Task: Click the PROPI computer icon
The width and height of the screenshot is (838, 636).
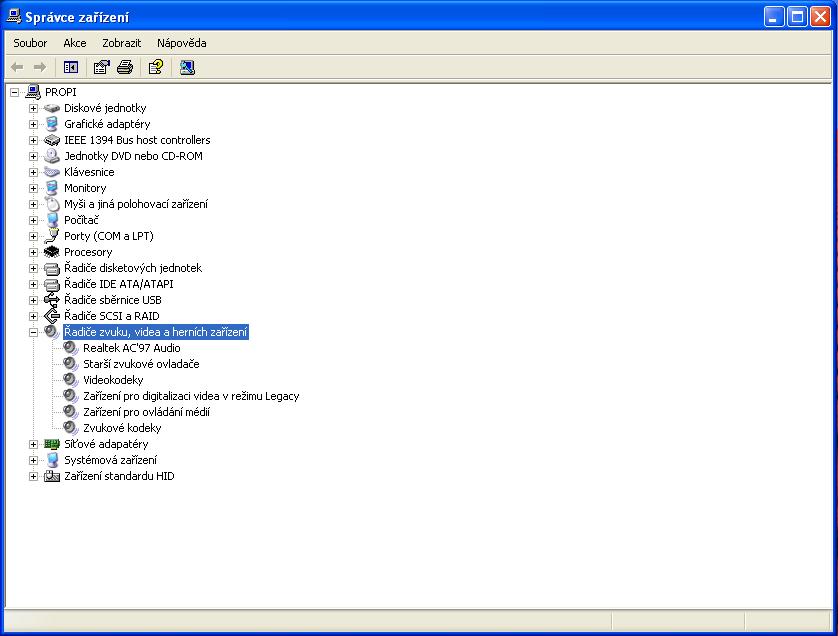Action: point(33,92)
